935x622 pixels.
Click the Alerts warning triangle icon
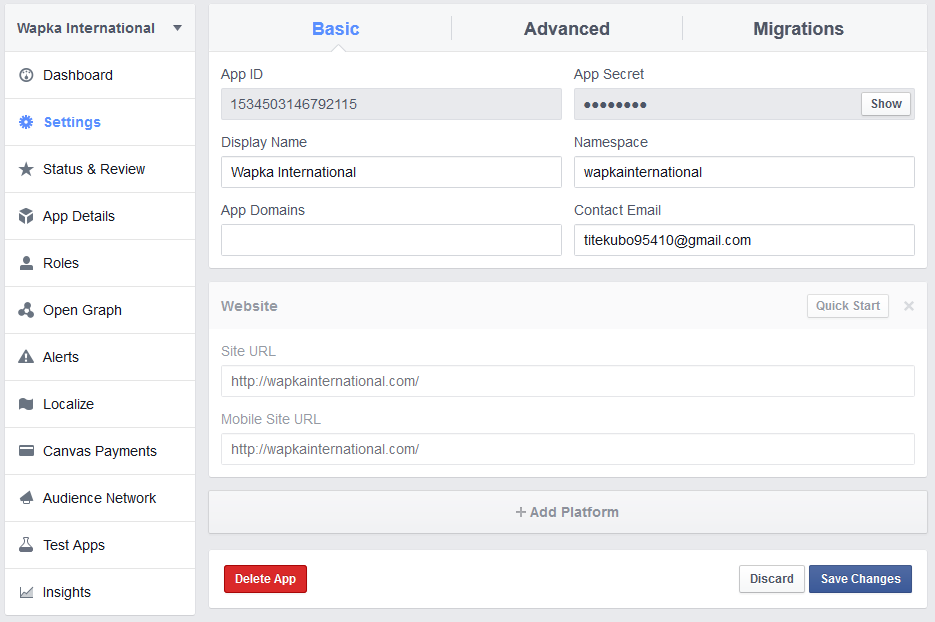(x=26, y=357)
